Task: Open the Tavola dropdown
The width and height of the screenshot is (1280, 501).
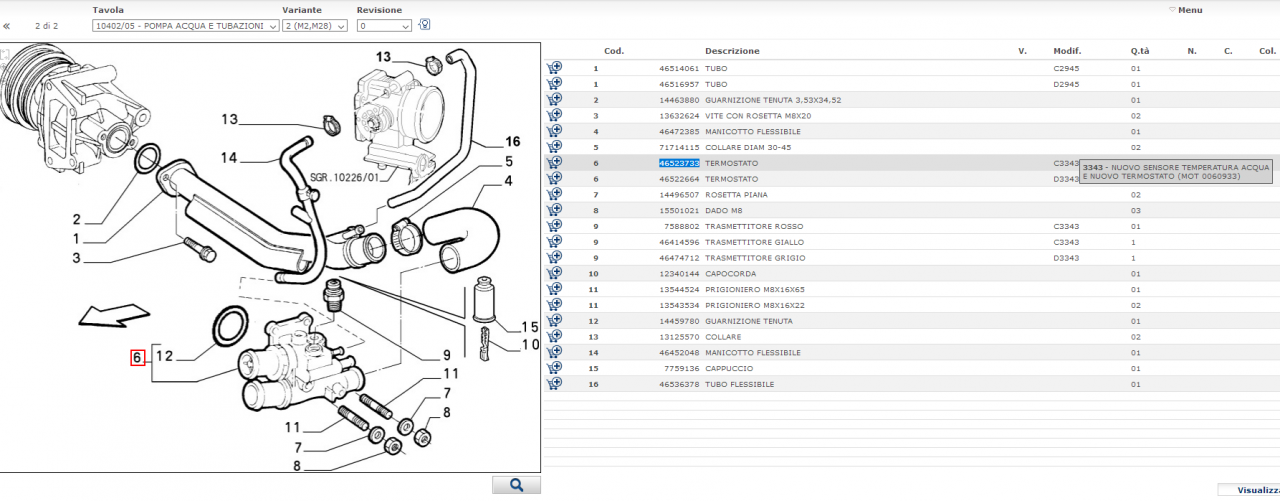Action: click(x=185, y=26)
